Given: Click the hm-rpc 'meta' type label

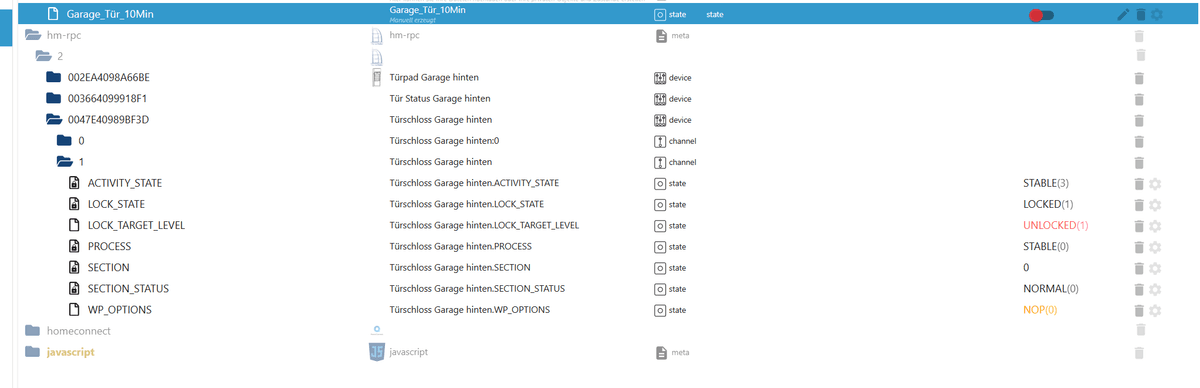Looking at the screenshot, I should [680, 36].
